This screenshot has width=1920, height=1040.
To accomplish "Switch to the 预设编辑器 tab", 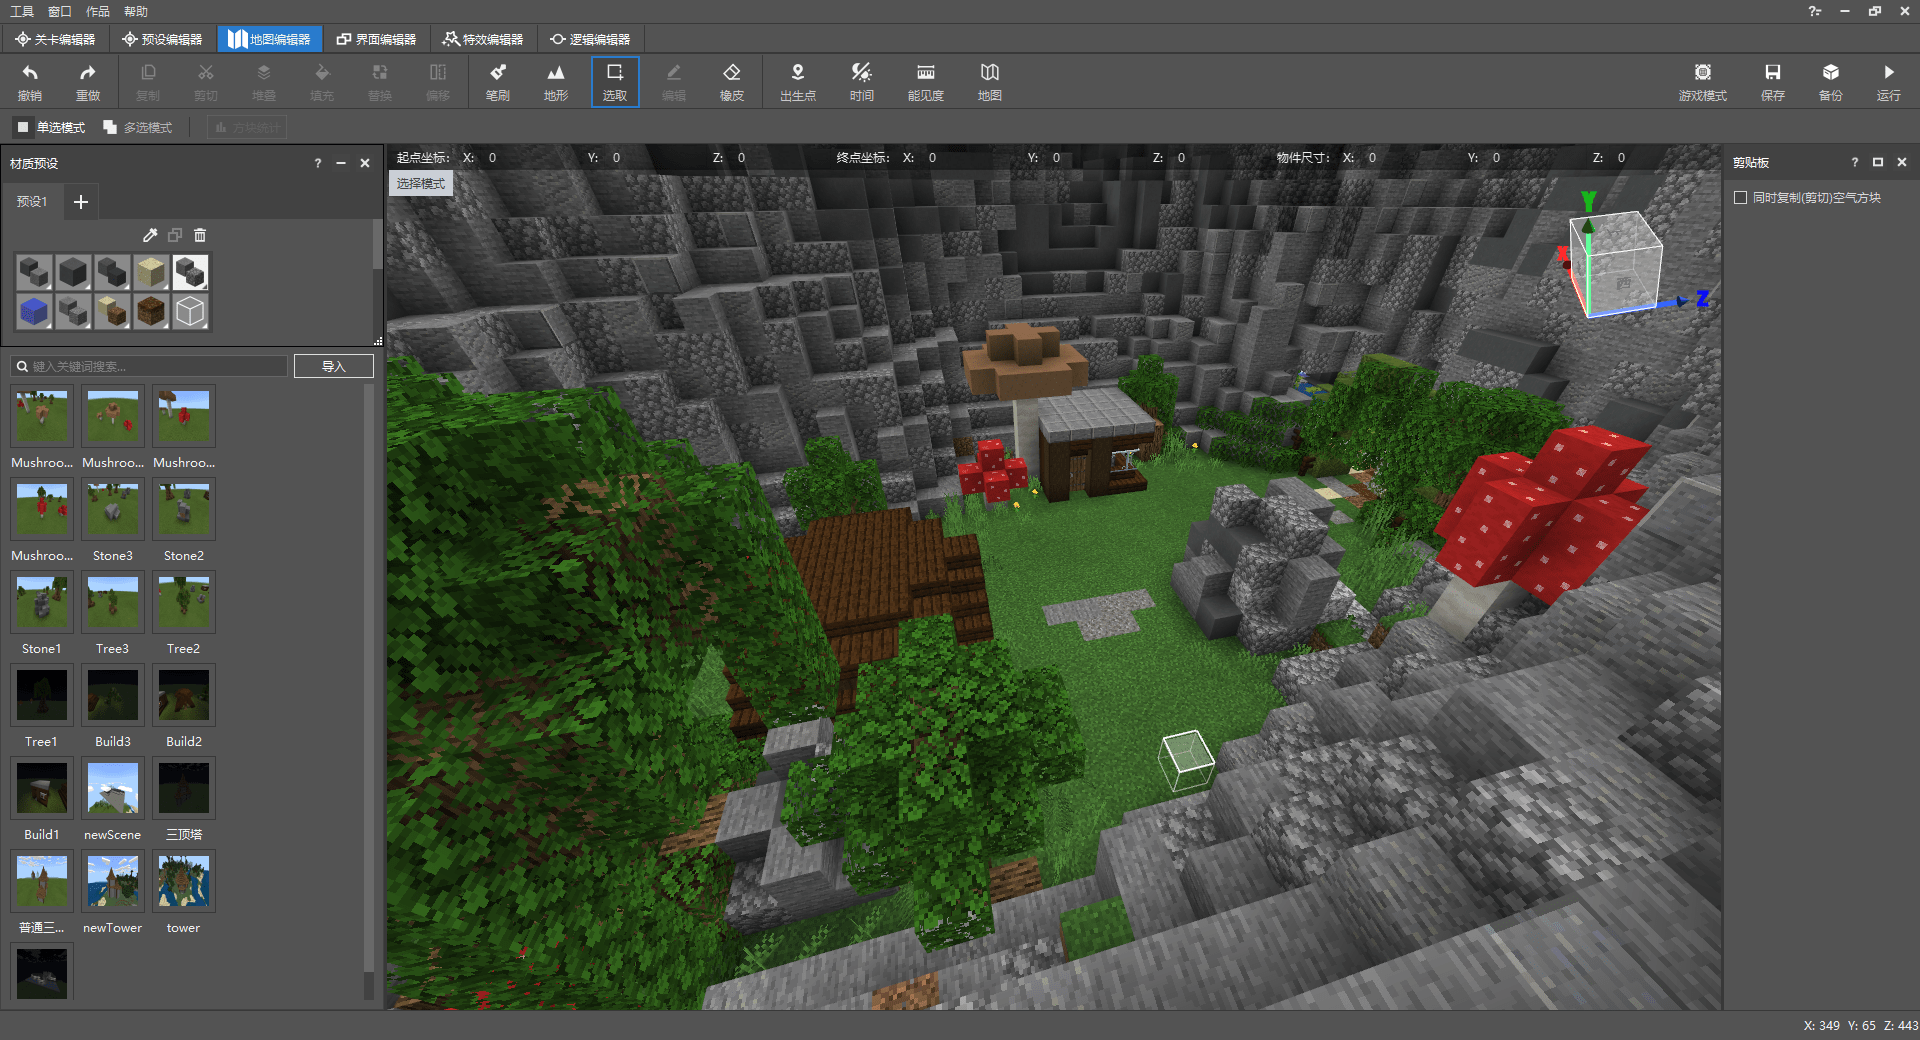I will tap(162, 39).
